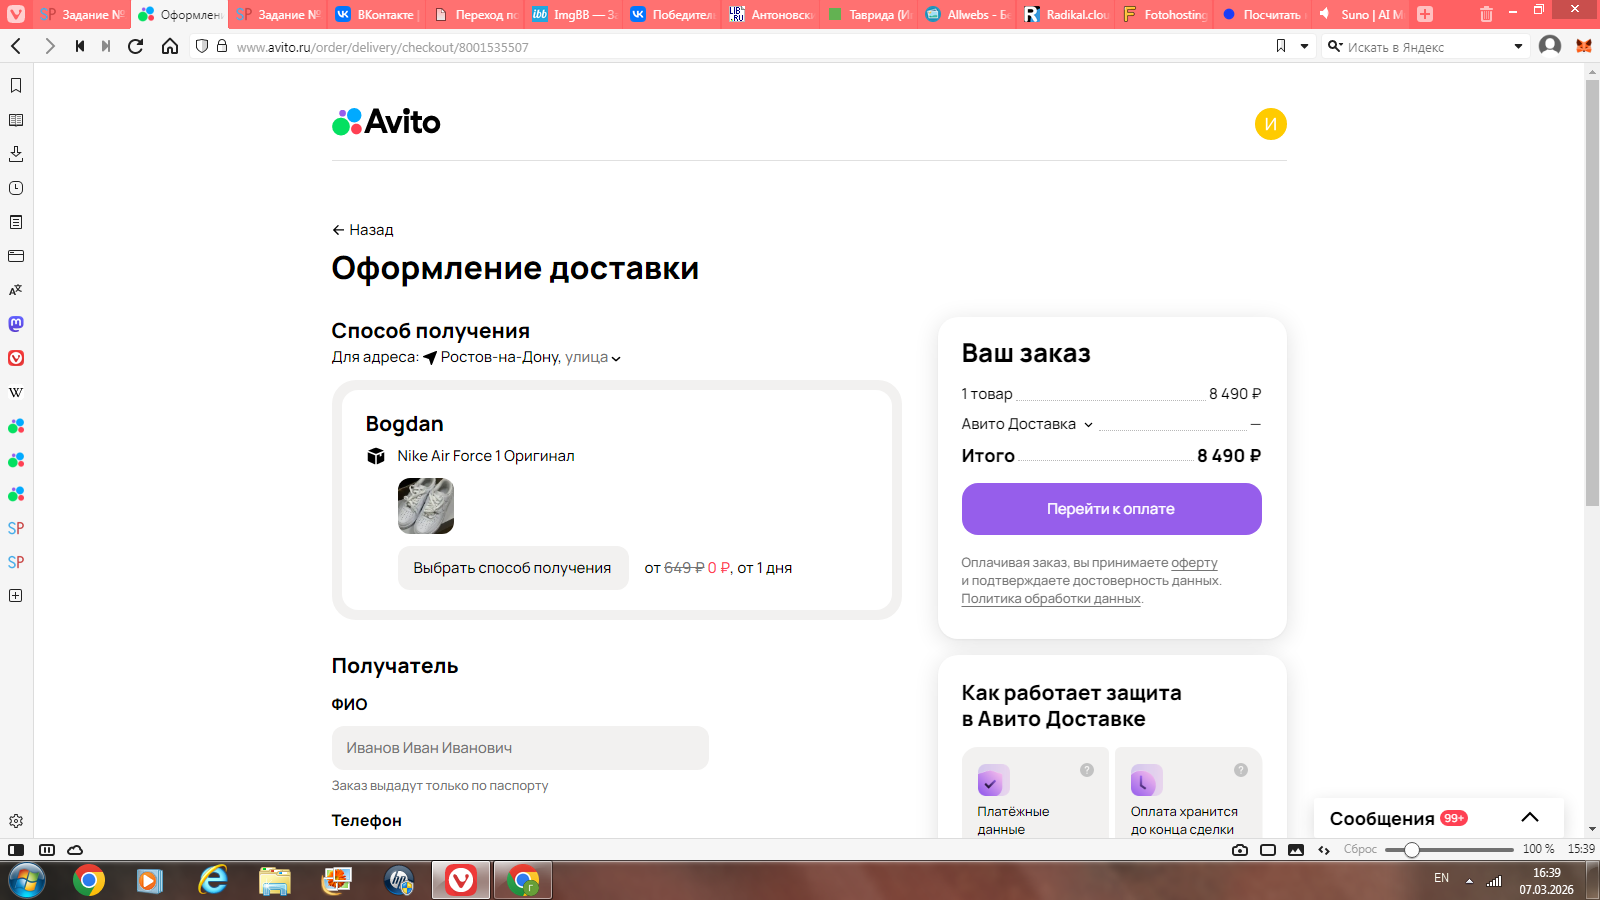Switch to the Fotohosting tab

point(1164,14)
